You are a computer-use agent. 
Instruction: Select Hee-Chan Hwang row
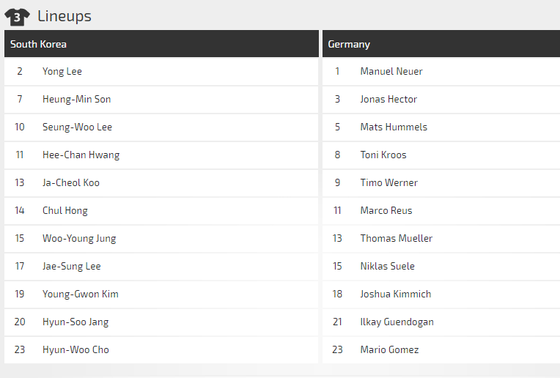pos(161,155)
